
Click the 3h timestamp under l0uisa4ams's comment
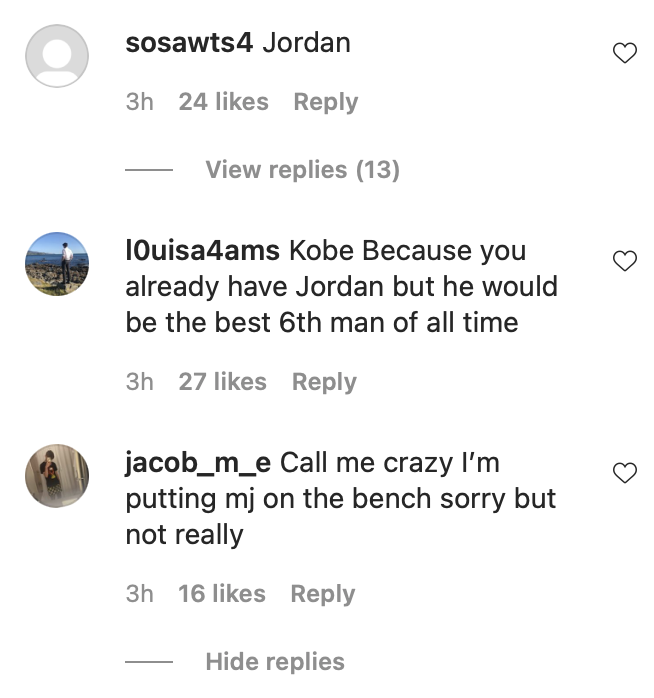(x=140, y=382)
